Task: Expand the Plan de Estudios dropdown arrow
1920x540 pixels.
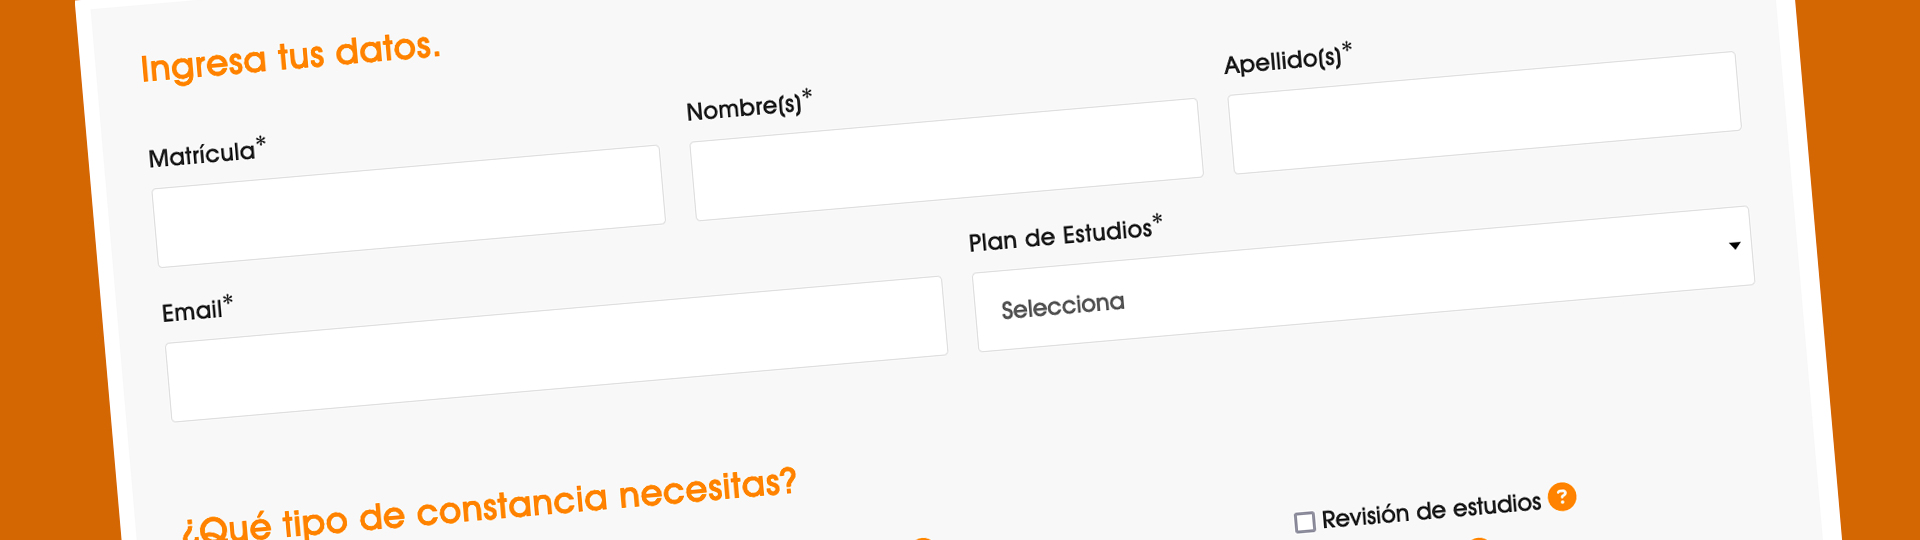Action: click(1735, 245)
